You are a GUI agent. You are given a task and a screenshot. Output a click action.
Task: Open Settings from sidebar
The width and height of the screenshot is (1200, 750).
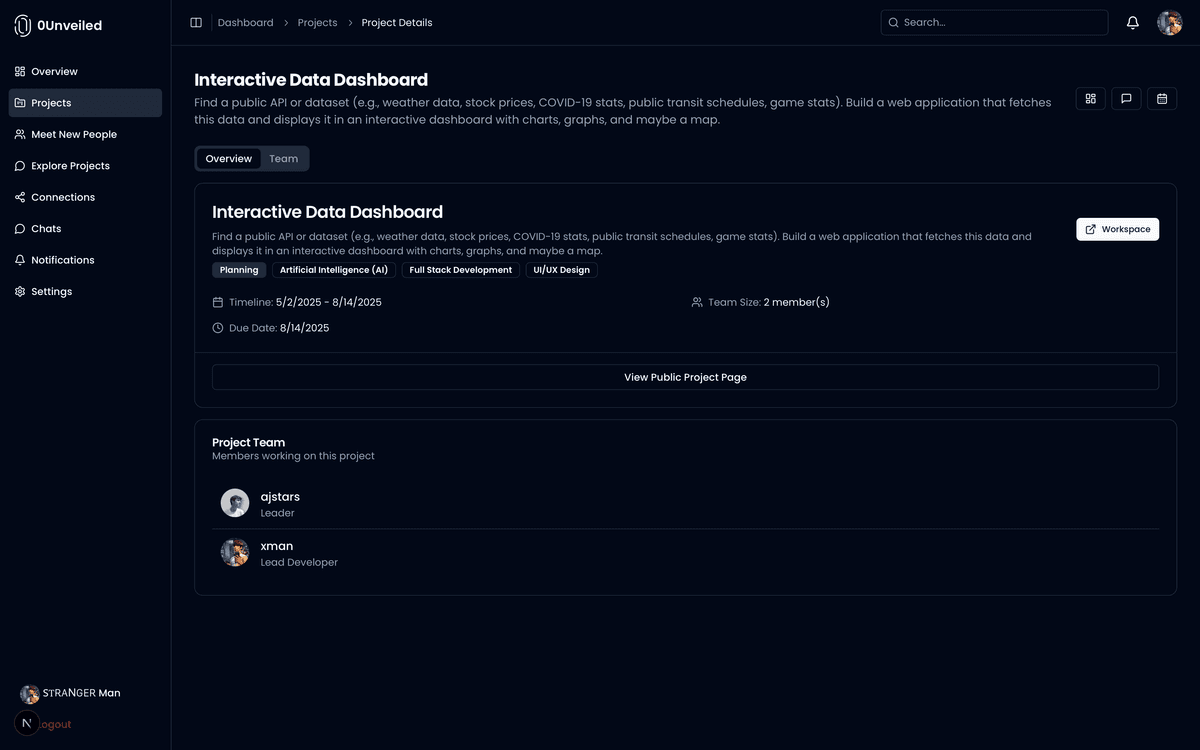[51, 292]
